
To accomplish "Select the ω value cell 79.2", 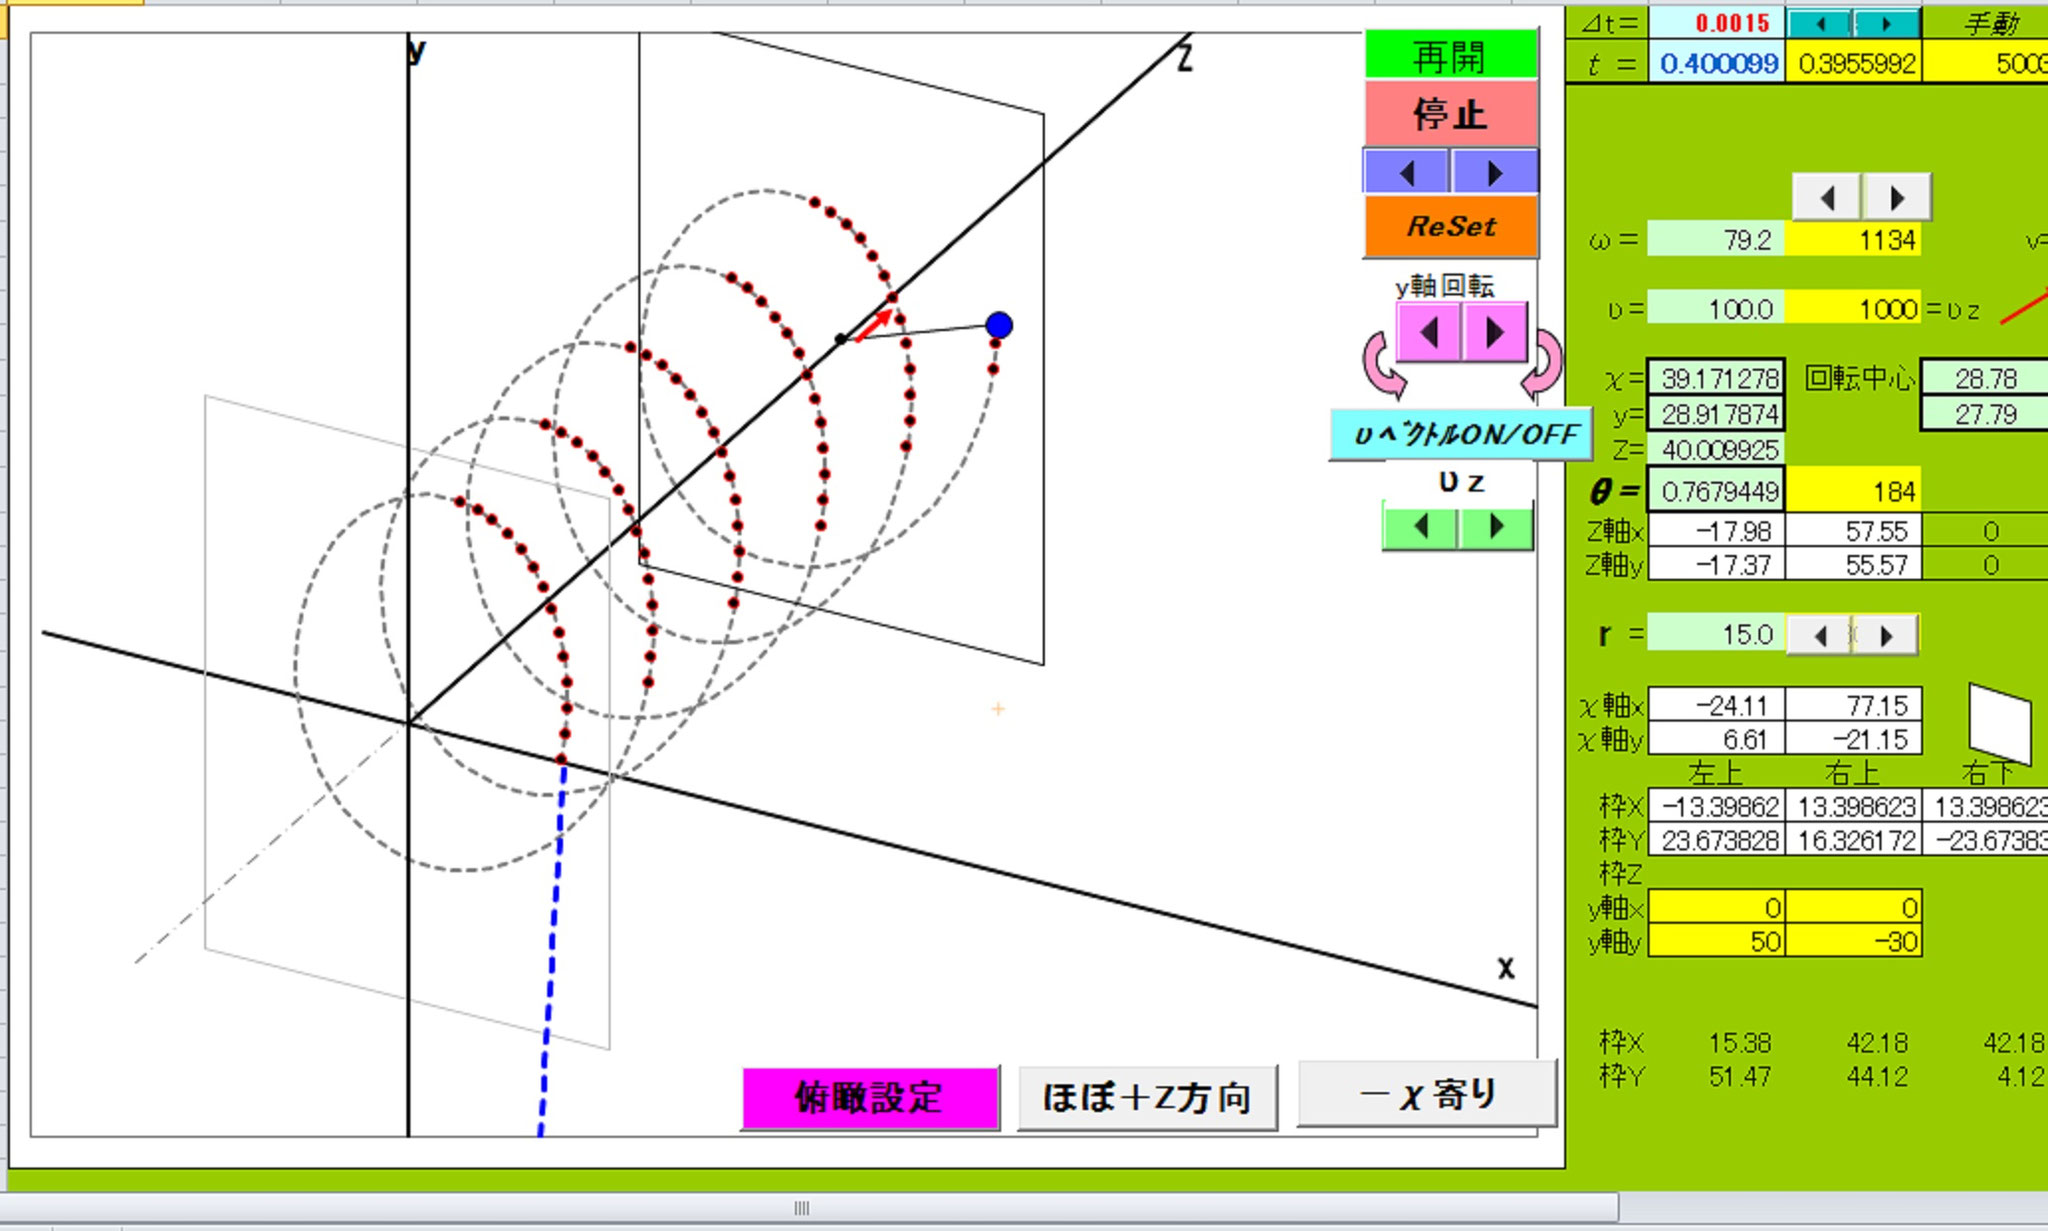I will point(1716,240).
